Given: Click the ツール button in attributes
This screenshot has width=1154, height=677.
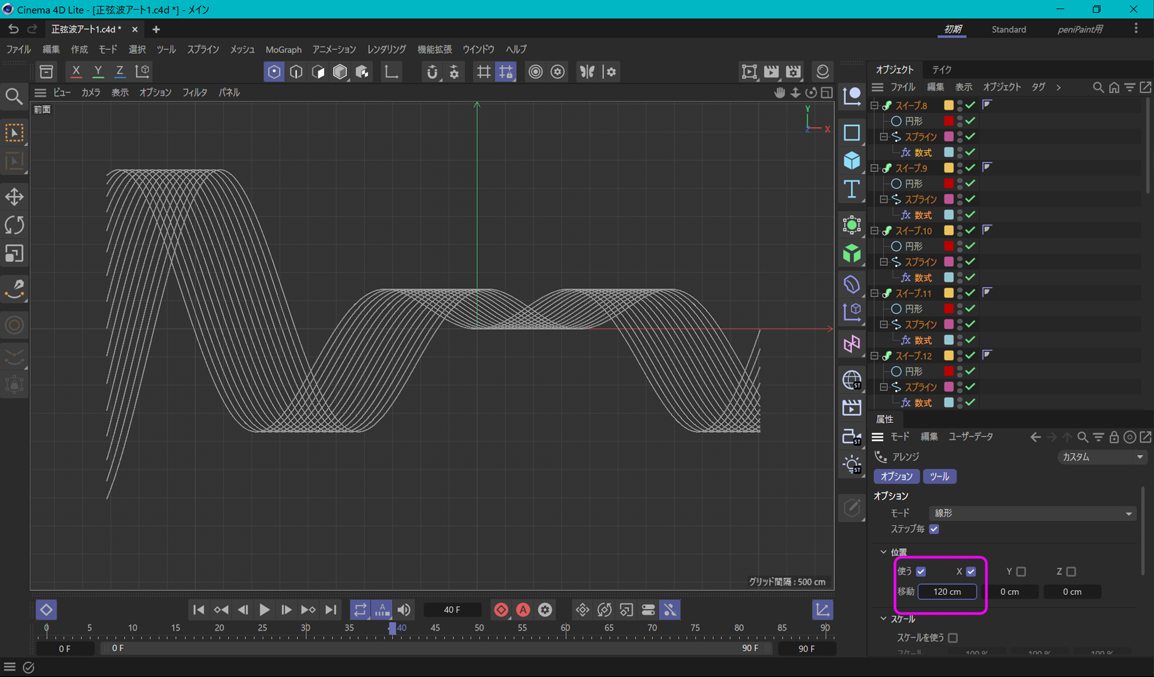Looking at the screenshot, I should [939, 477].
